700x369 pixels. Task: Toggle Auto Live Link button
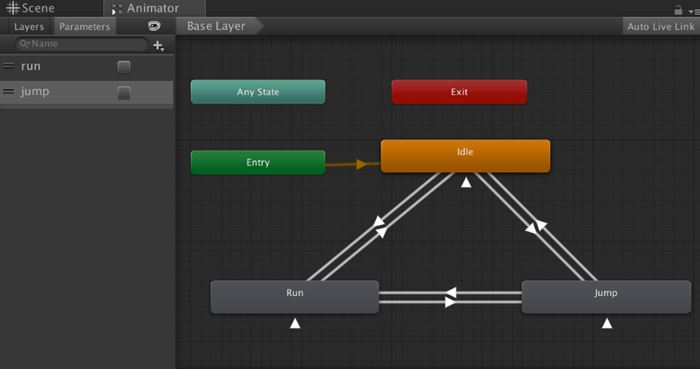pos(661,27)
